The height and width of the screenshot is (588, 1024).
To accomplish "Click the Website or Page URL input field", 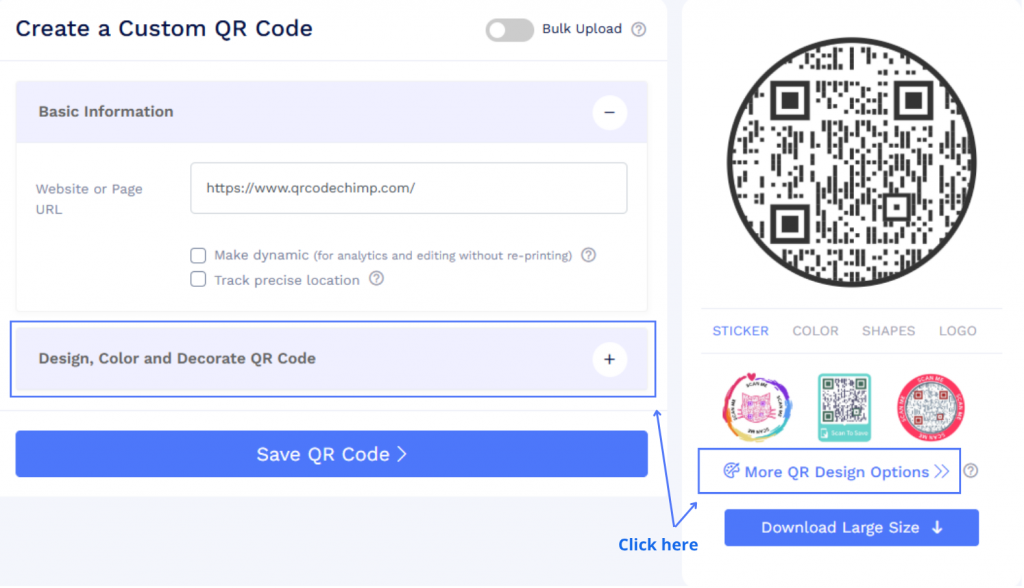I will 409,188.
